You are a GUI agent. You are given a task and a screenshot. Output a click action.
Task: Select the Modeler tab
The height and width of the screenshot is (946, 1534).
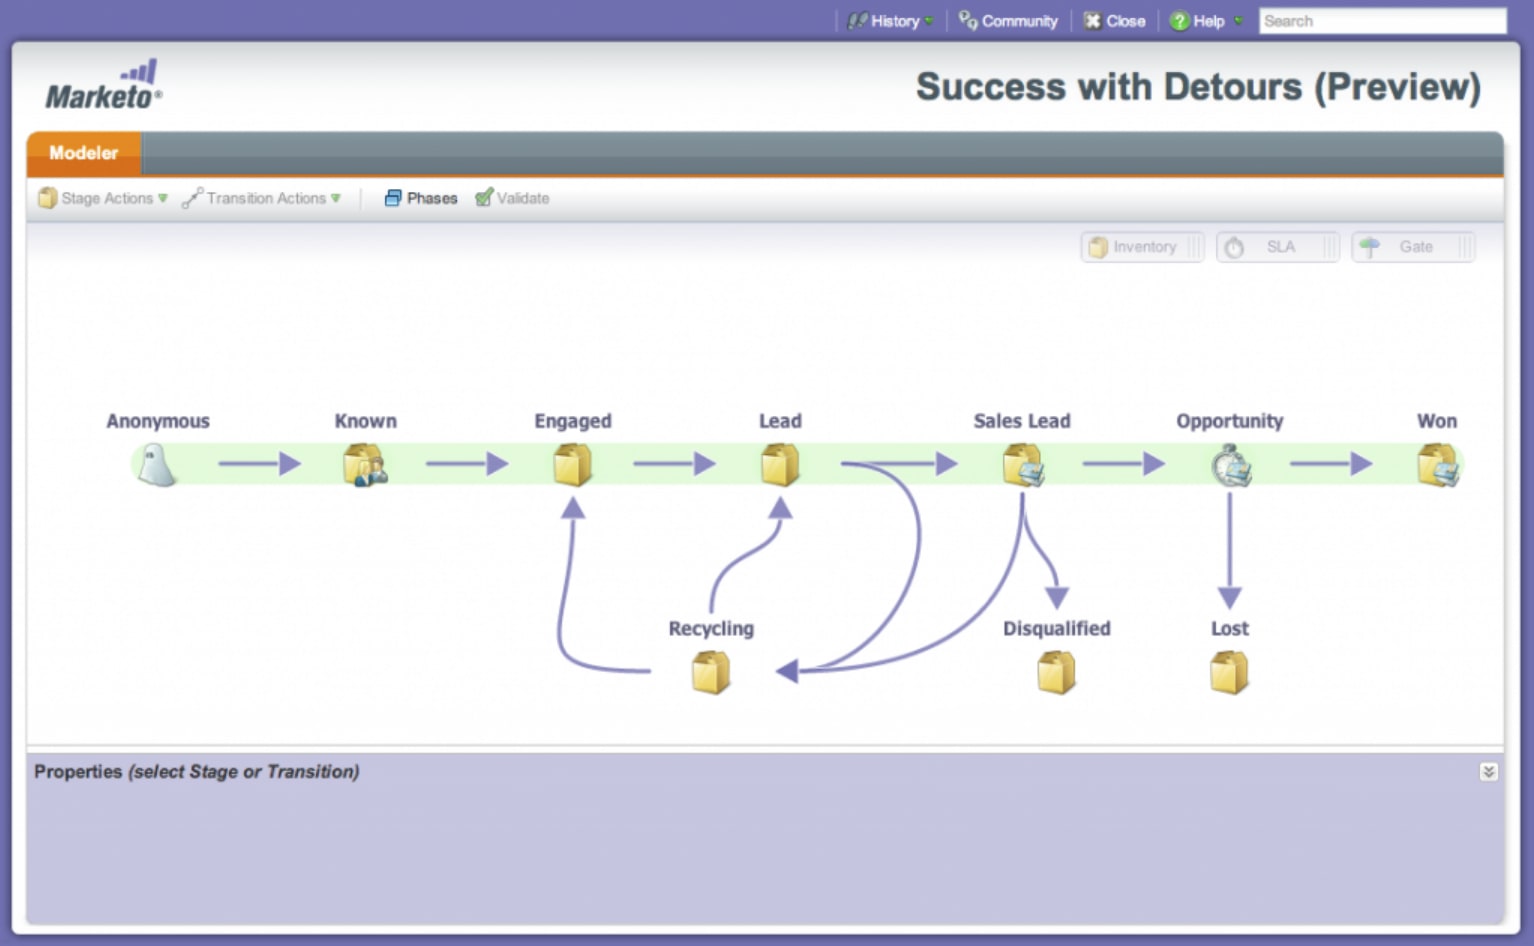(x=84, y=153)
